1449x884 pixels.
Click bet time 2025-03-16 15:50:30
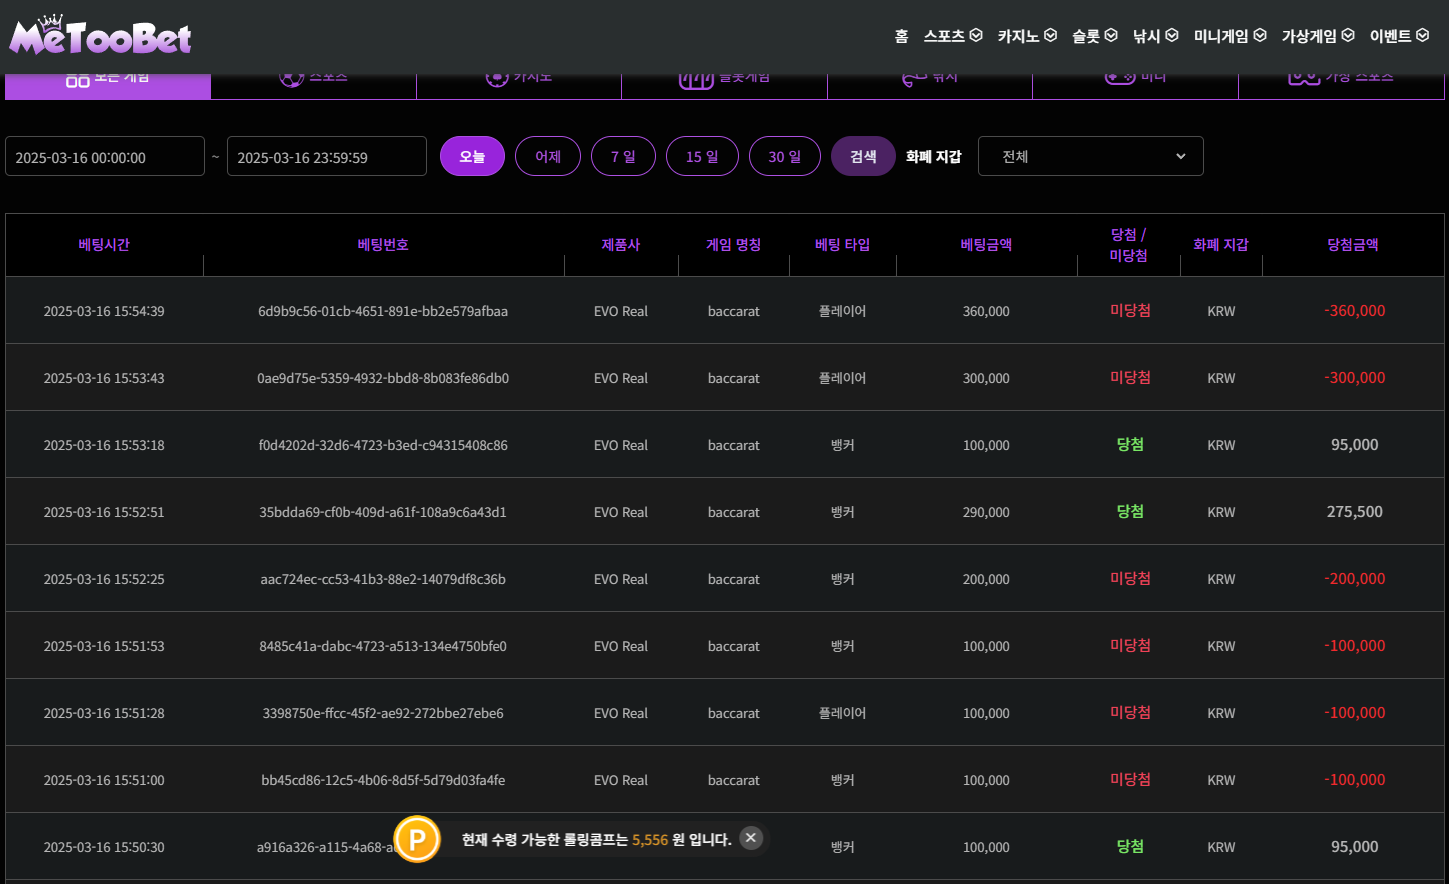[x=104, y=847]
